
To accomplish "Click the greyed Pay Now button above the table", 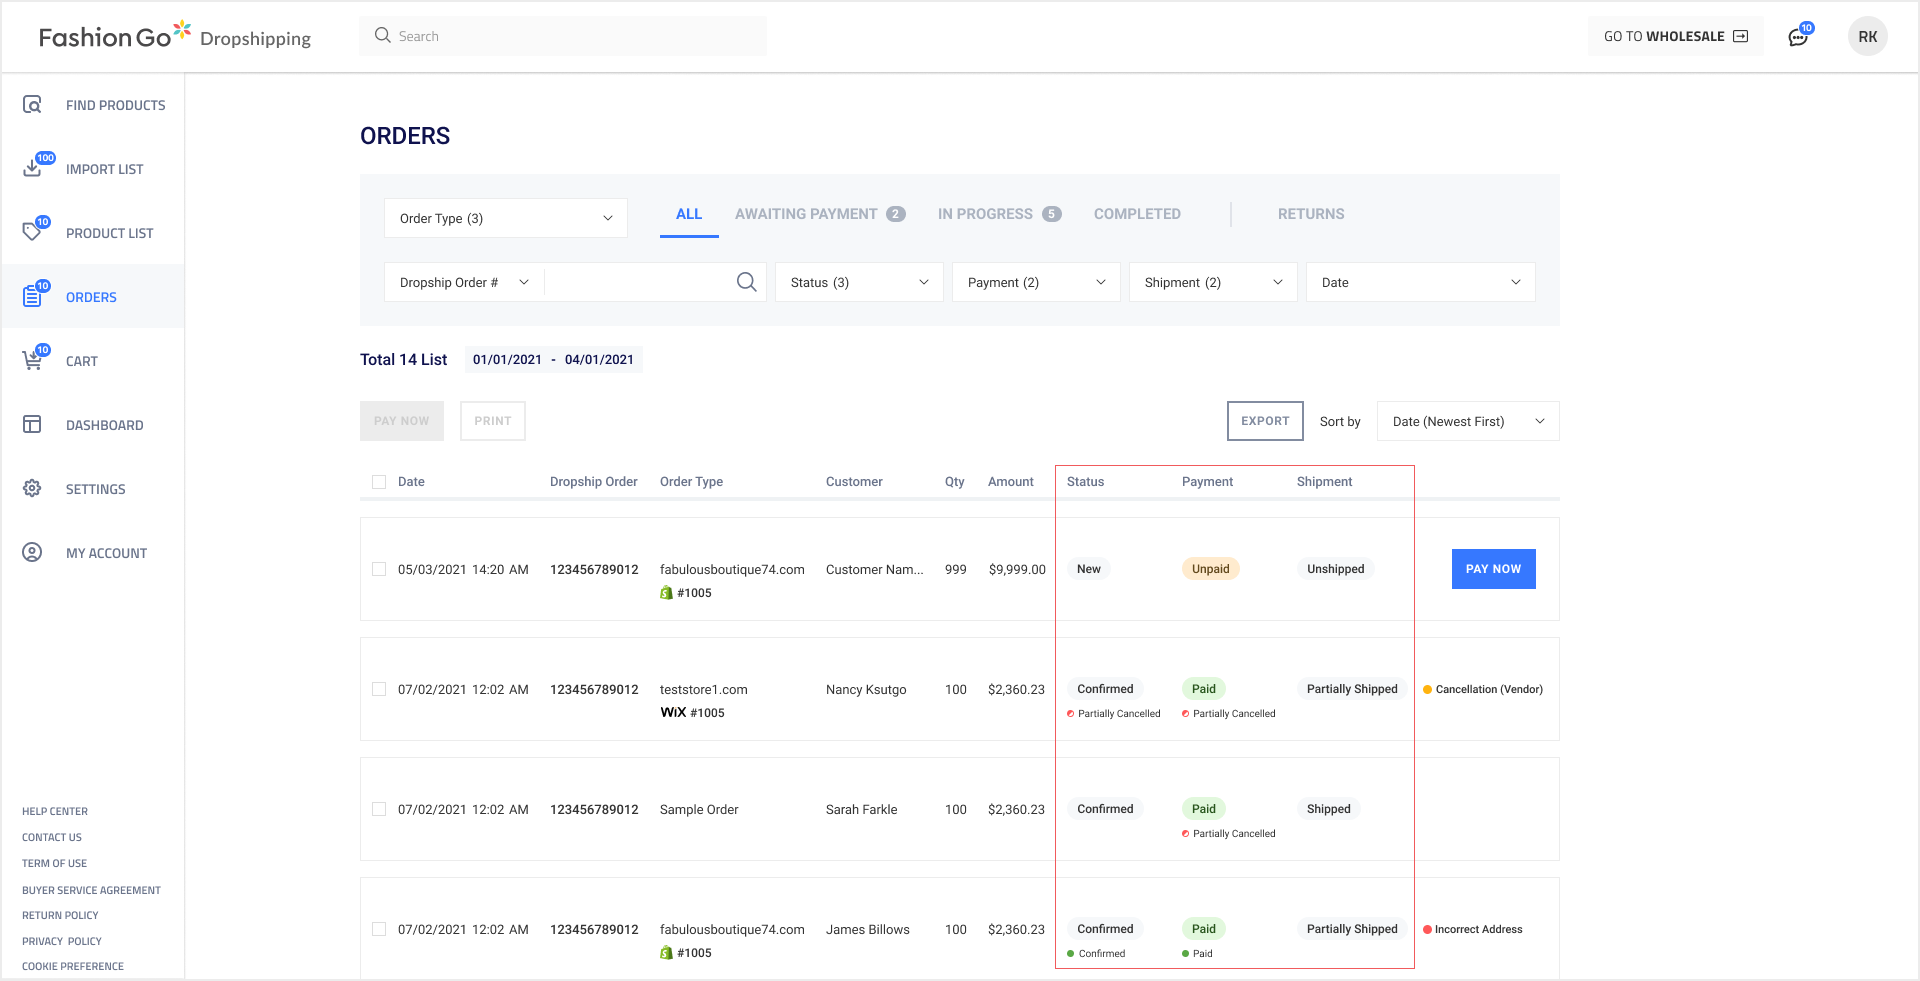I will [x=402, y=421].
